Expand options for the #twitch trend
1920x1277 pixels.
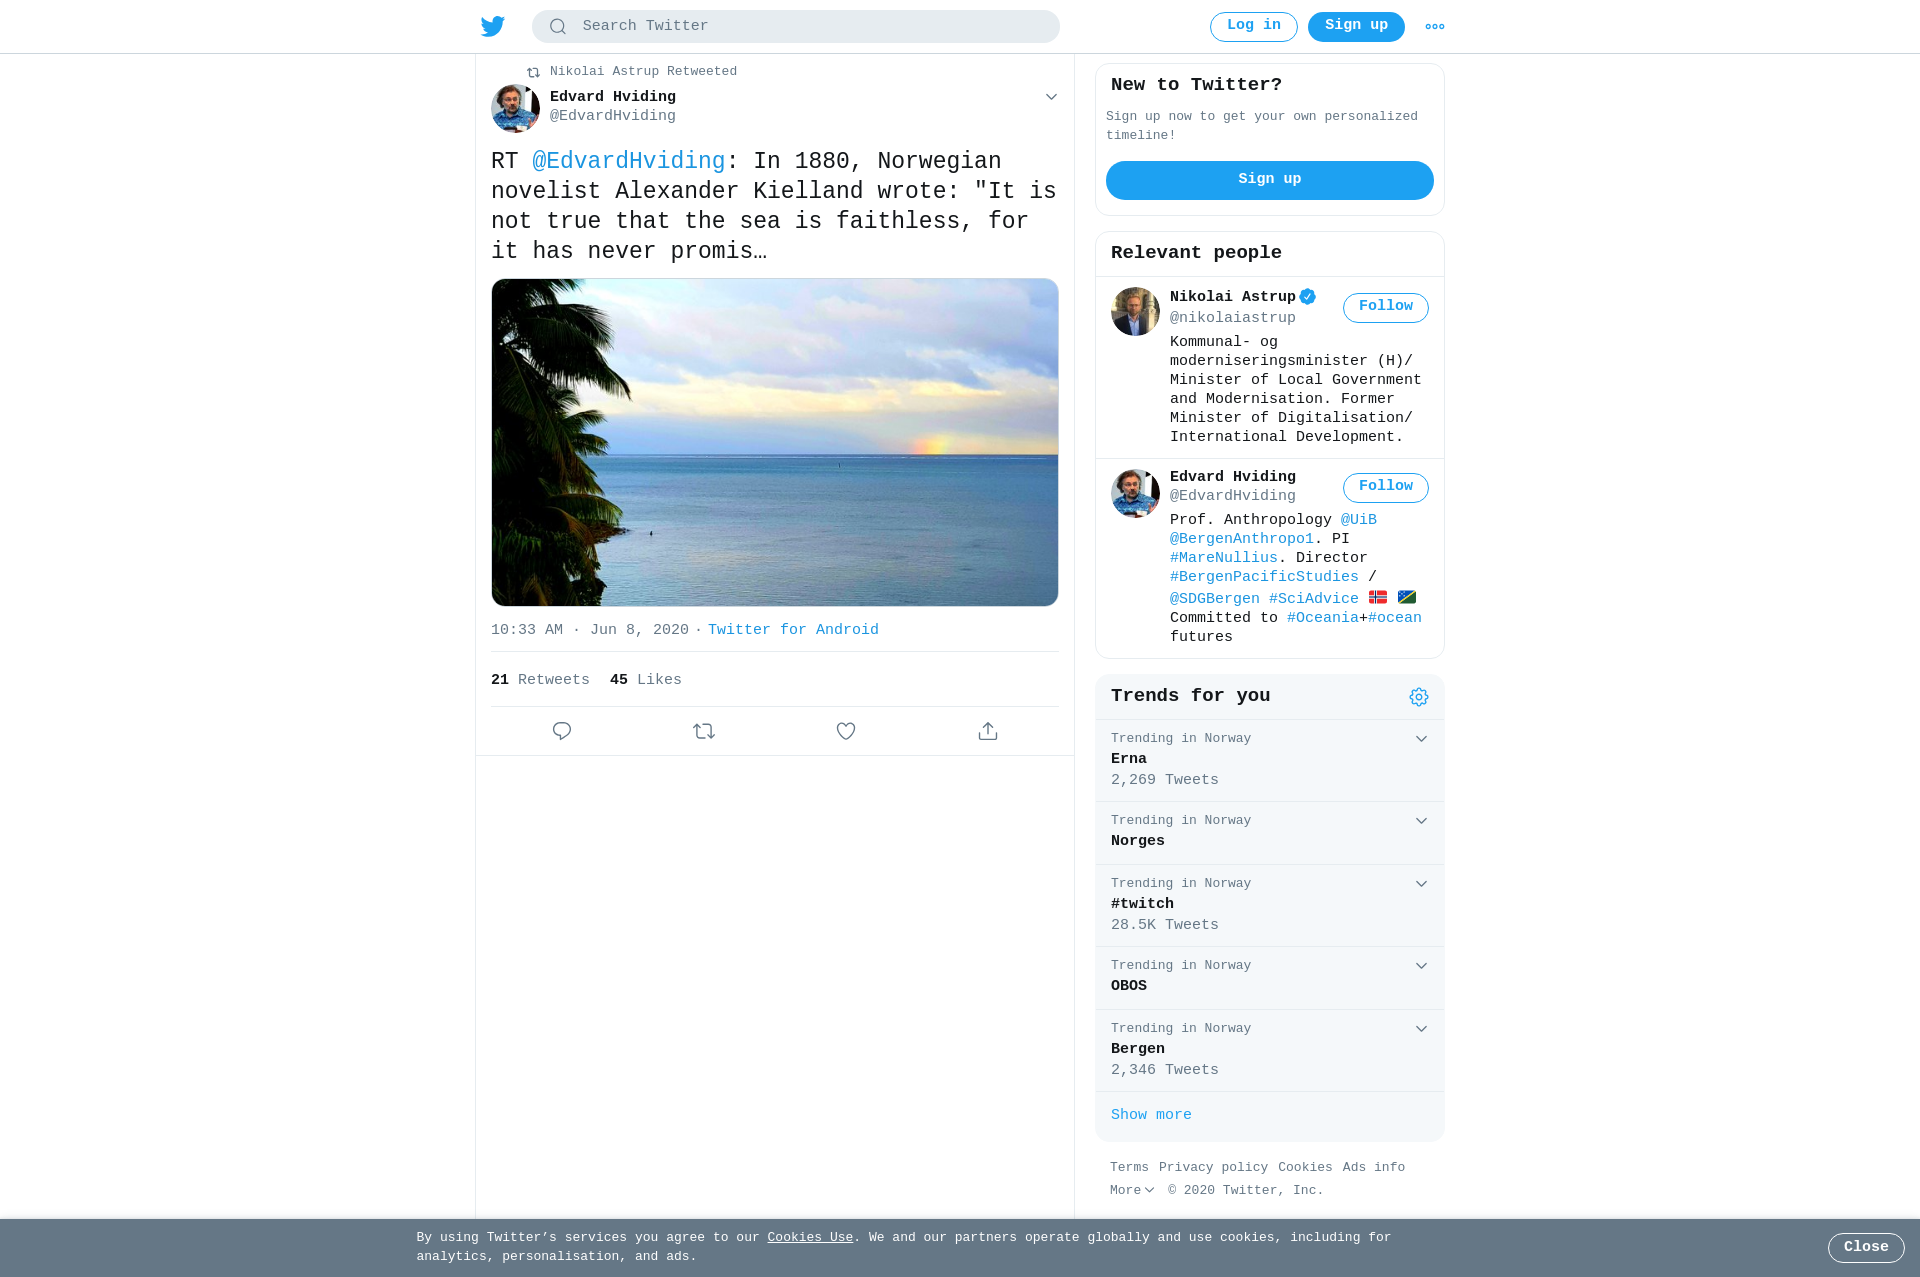point(1421,884)
